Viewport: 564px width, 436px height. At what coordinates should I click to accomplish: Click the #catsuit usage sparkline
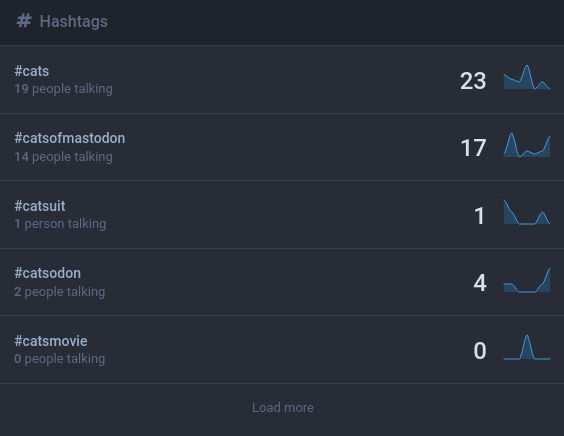pyautogui.click(x=527, y=212)
